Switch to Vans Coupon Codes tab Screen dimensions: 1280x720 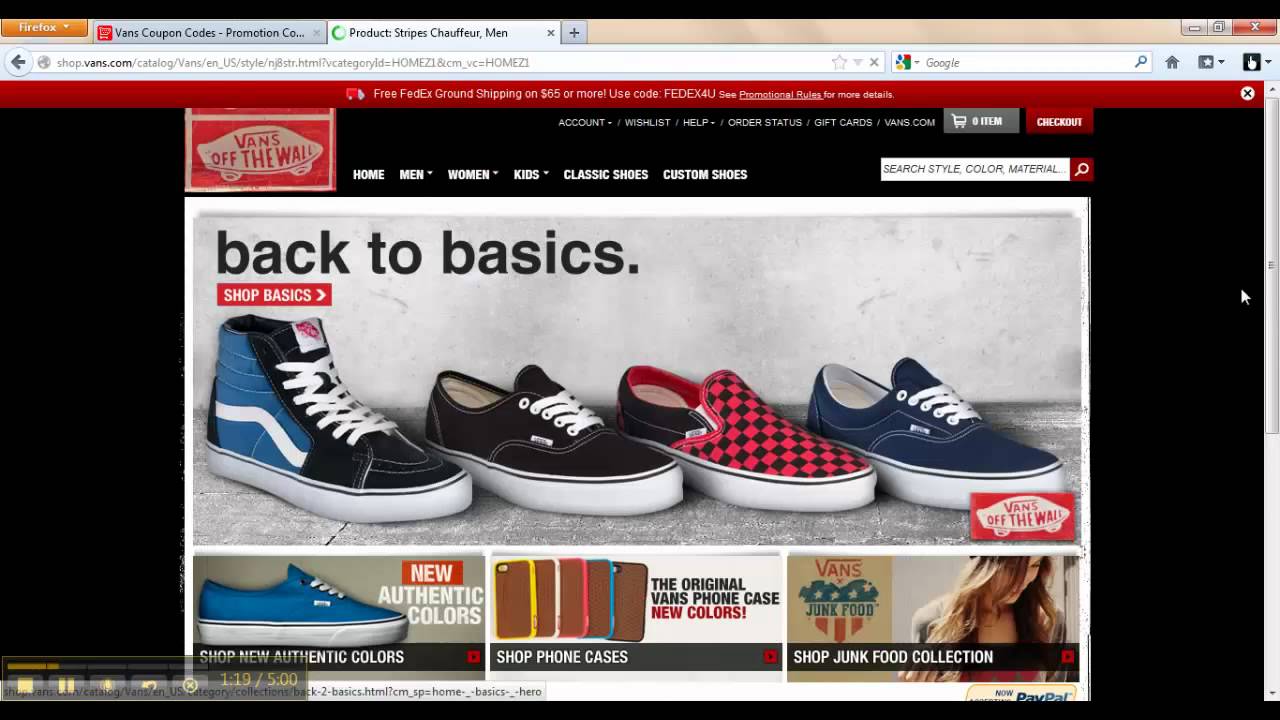208,32
